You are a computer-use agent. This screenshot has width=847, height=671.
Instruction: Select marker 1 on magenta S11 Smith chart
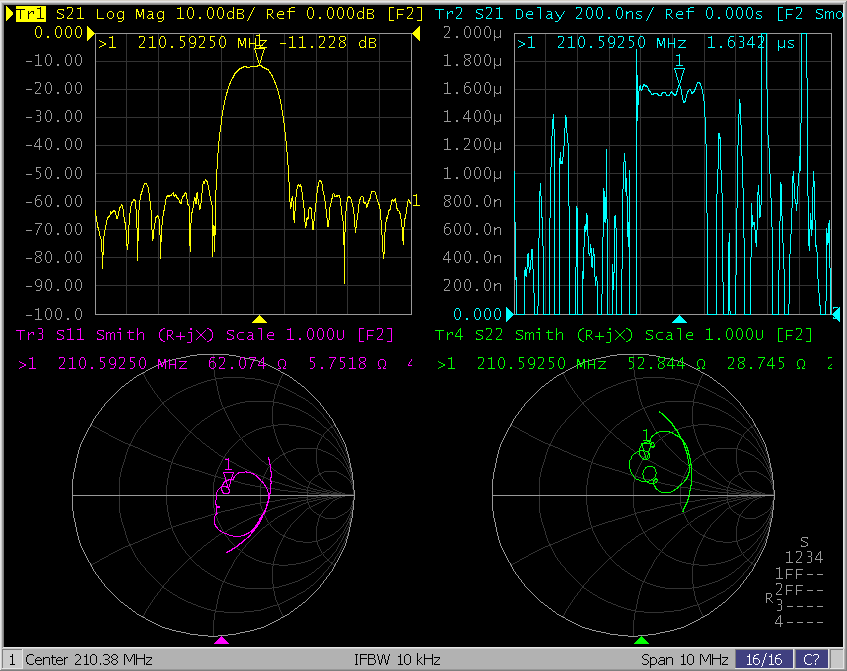click(x=227, y=477)
